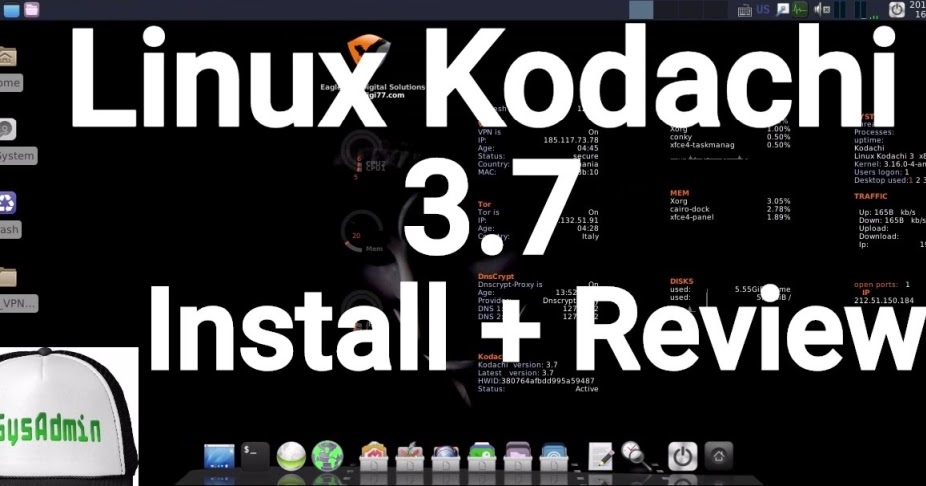Click the glossy green sphere dock icon
Viewport: 926px width, 486px height.
click(x=291, y=456)
